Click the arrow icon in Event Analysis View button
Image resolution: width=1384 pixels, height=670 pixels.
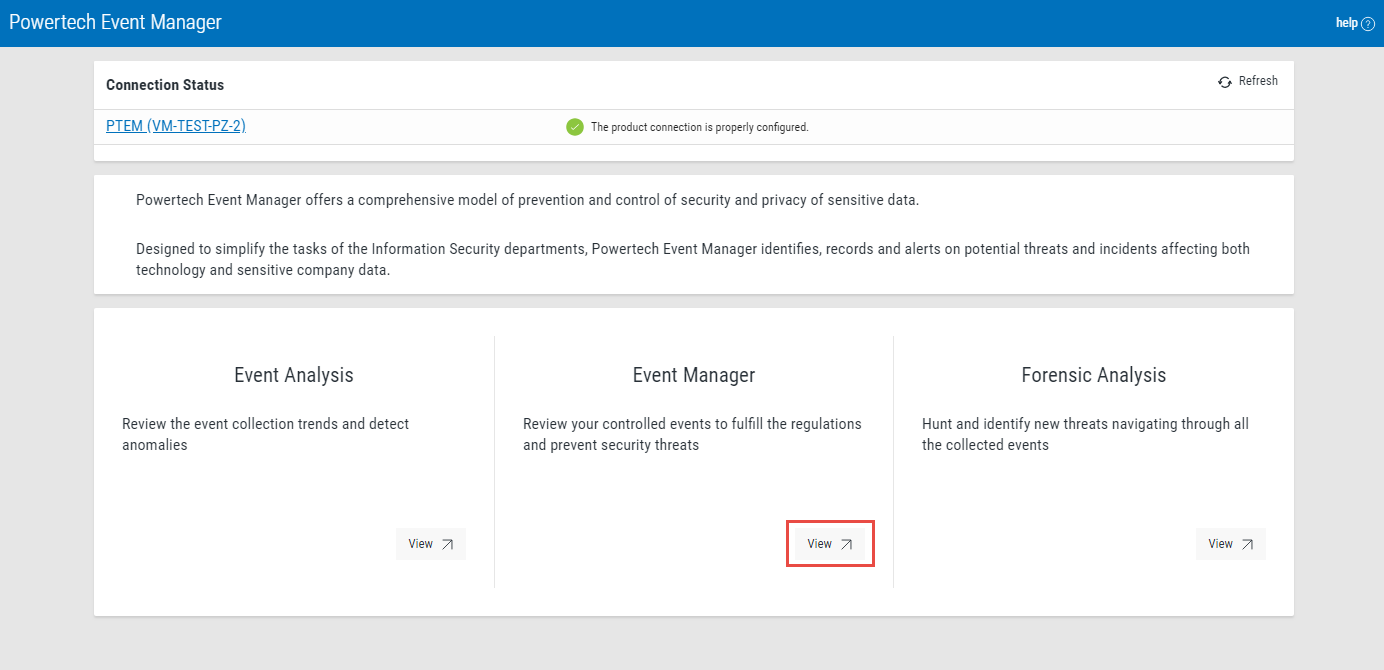(447, 544)
